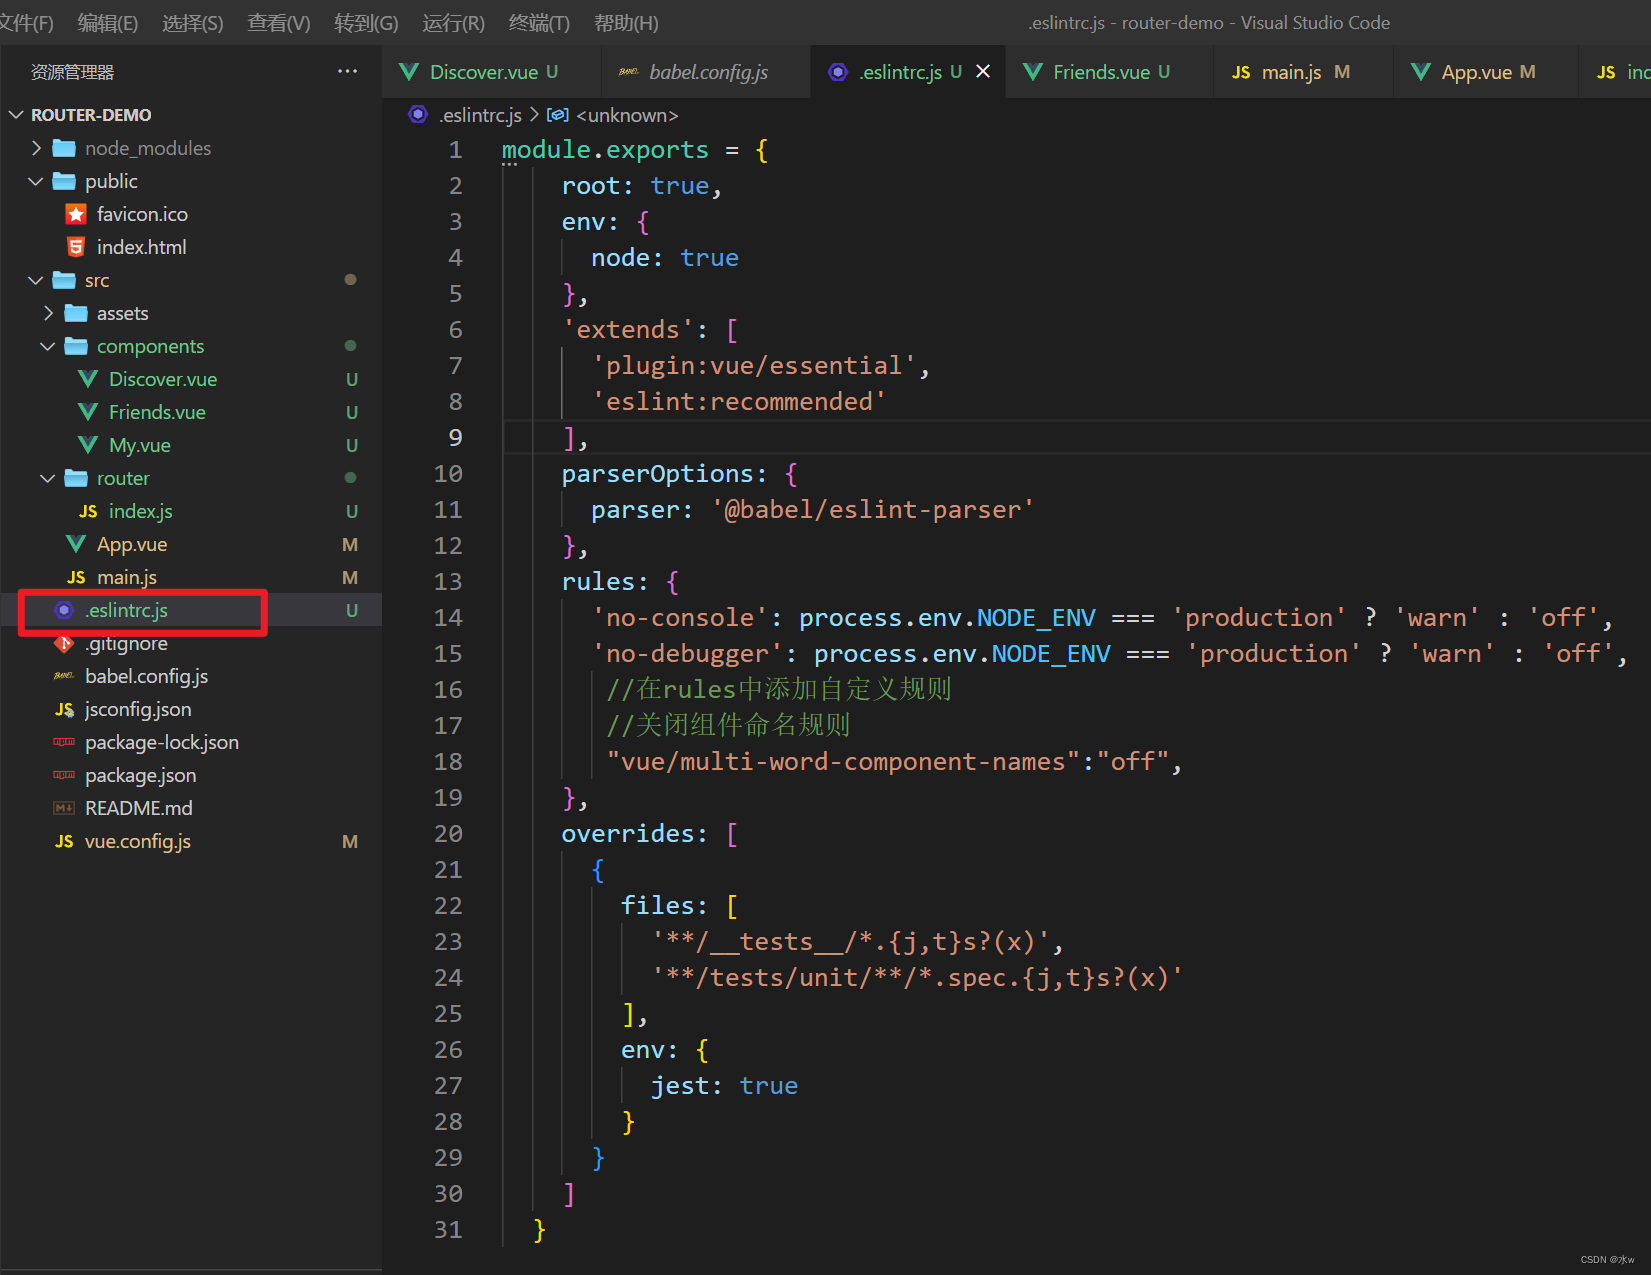Click the npm icon beside package.json
The height and width of the screenshot is (1275, 1651).
[x=64, y=775]
